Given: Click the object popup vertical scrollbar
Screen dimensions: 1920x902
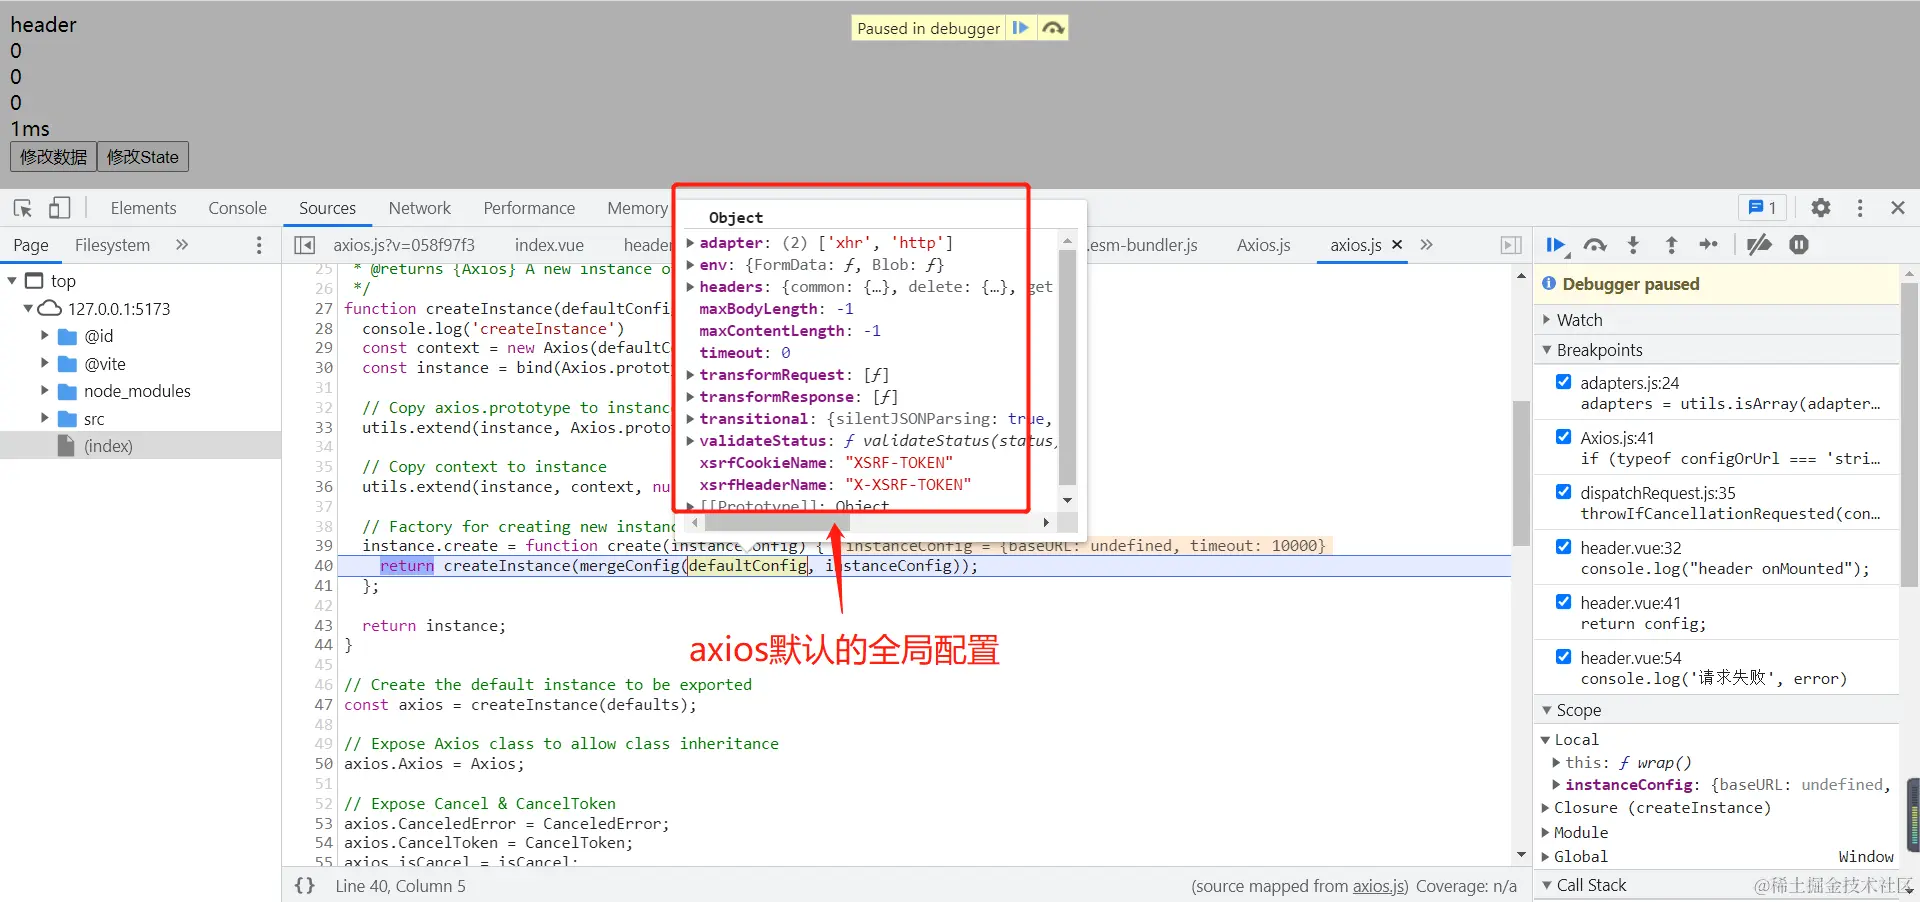Looking at the screenshot, I should pyautogui.click(x=1067, y=366).
